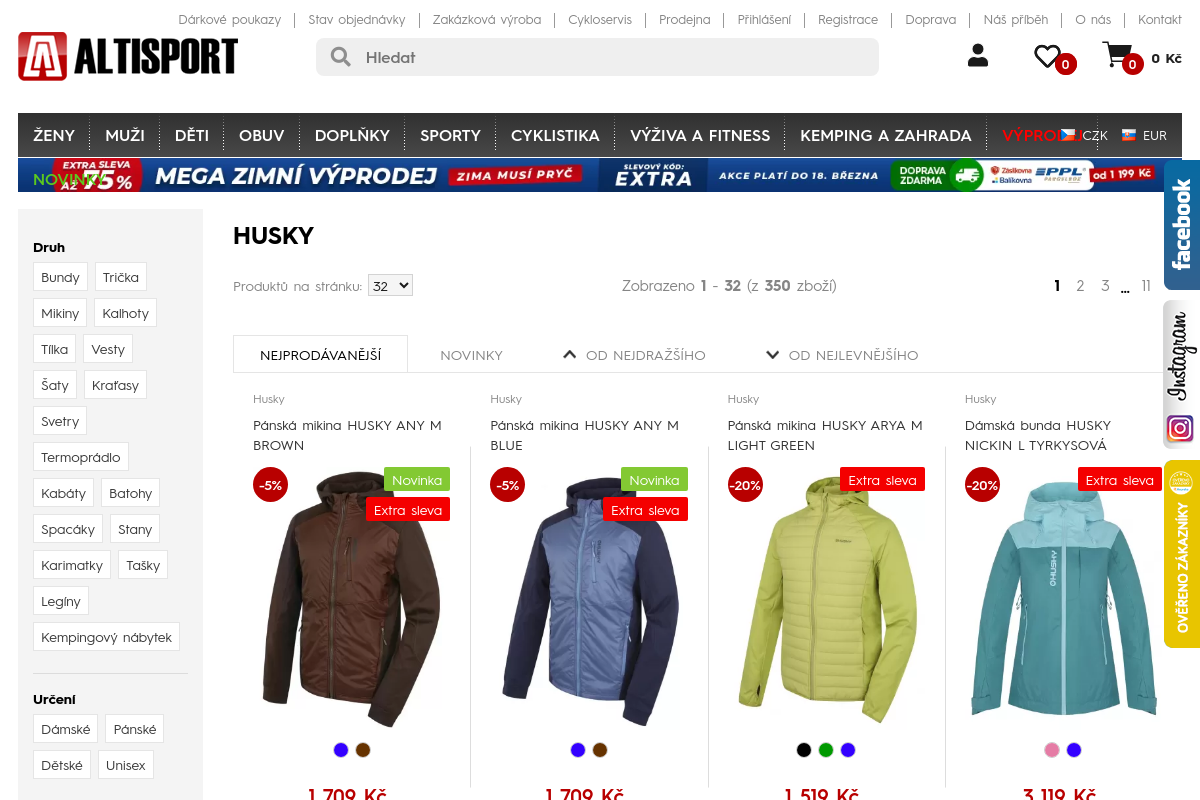The height and width of the screenshot is (800, 1200).
Task: Open the products per page dropdown
Action: pos(390,285)
